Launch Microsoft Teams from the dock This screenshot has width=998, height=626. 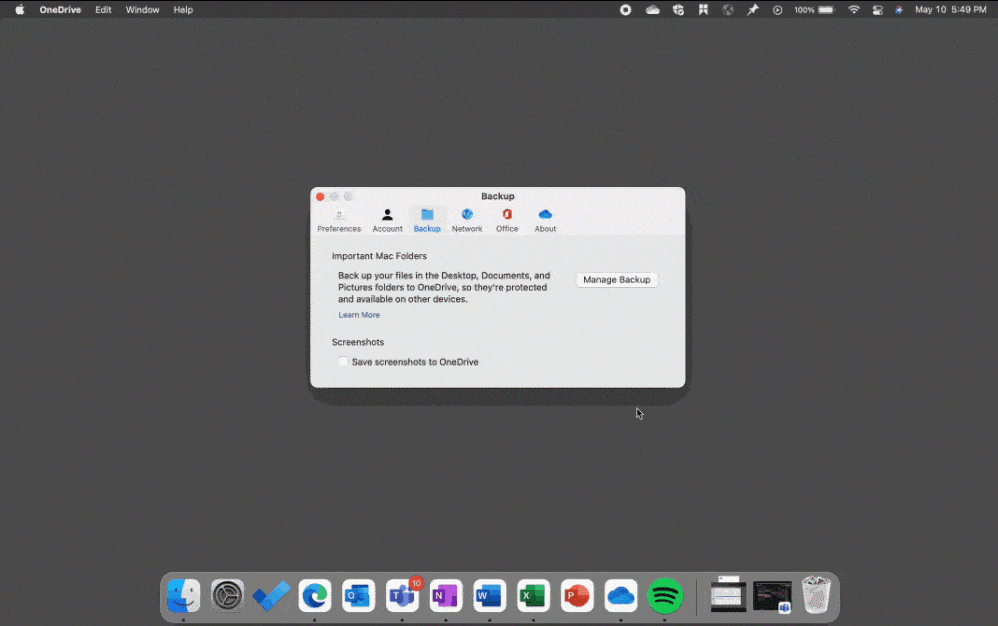click(402, 596)
